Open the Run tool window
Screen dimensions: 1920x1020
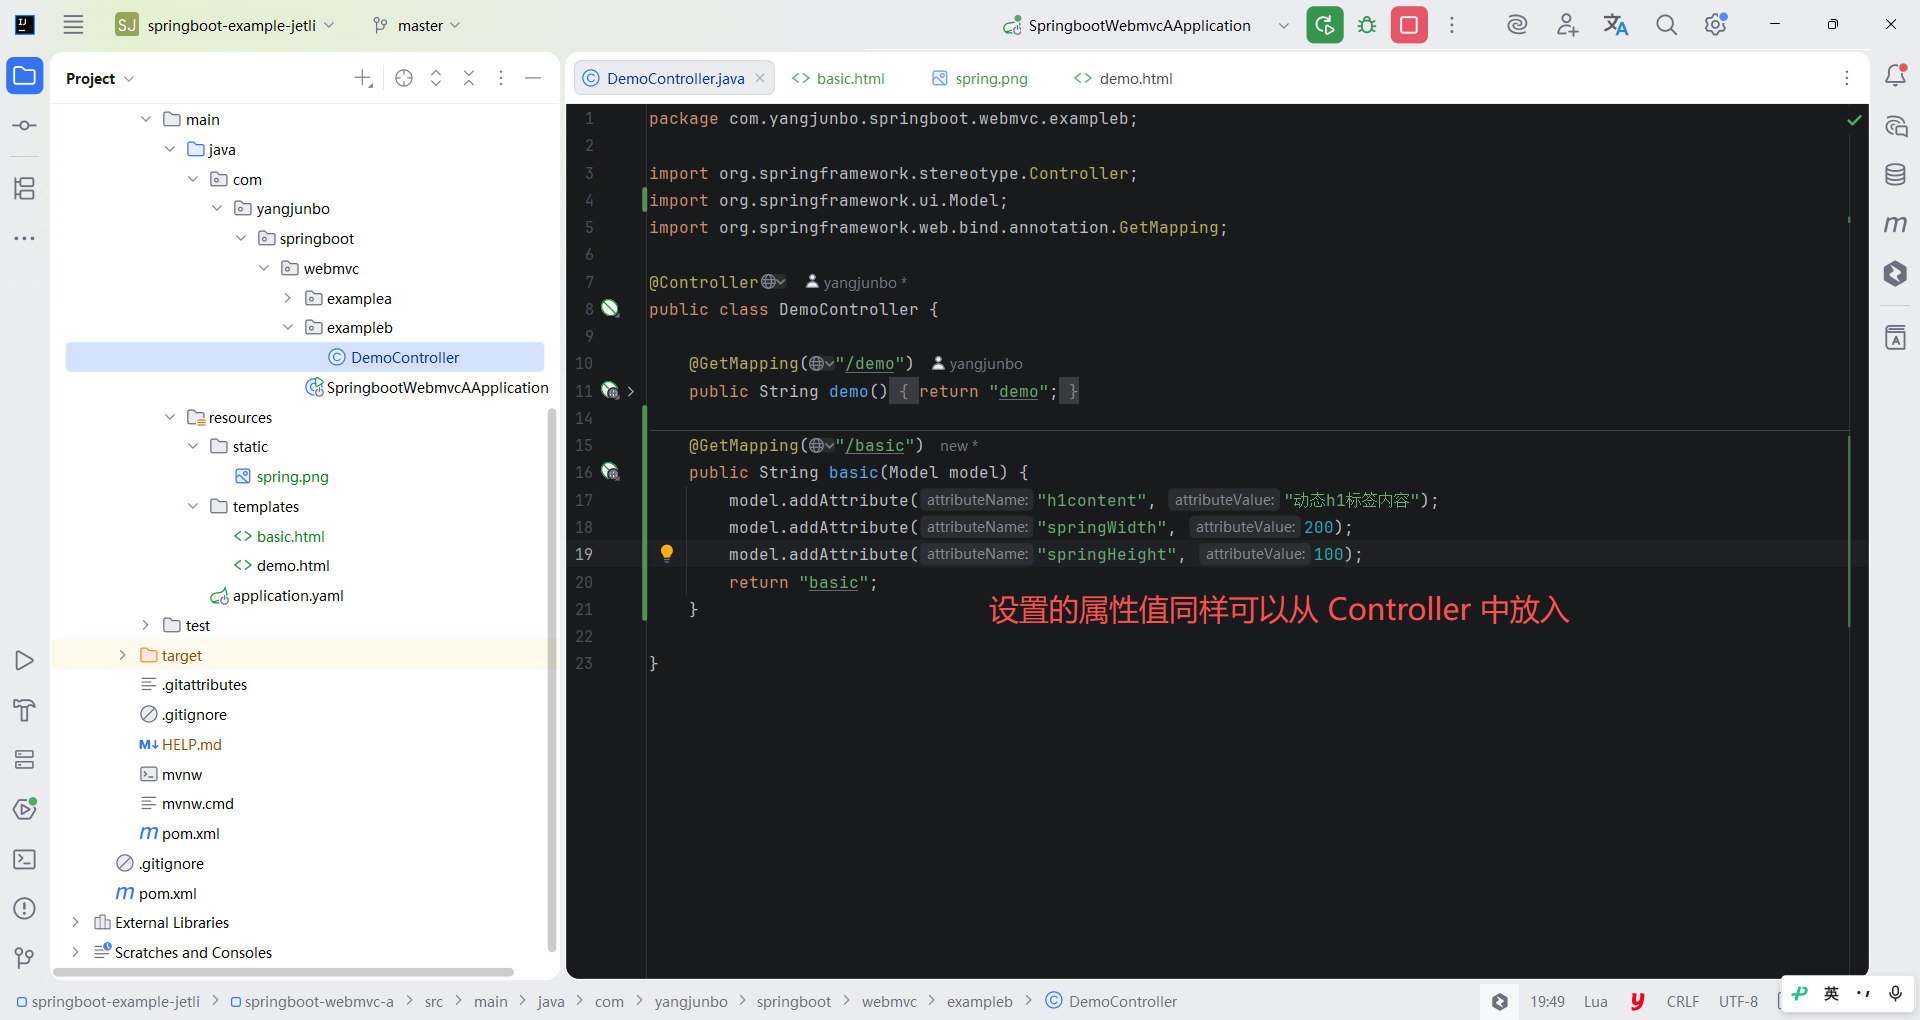point(24,661)
